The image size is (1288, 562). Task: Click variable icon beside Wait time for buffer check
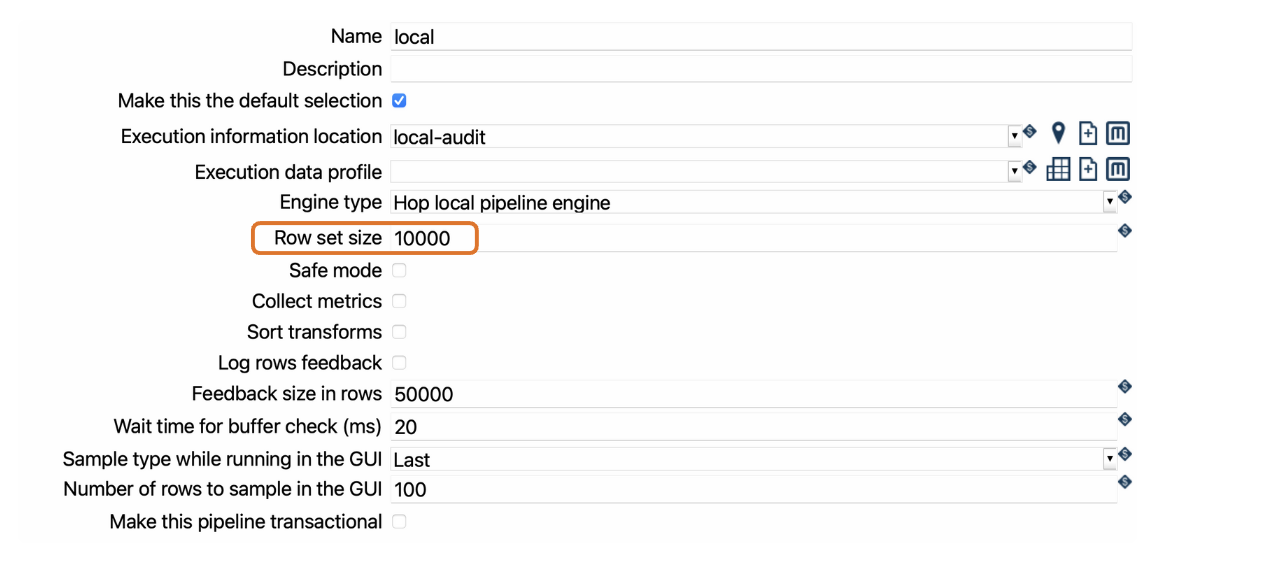1124,420
